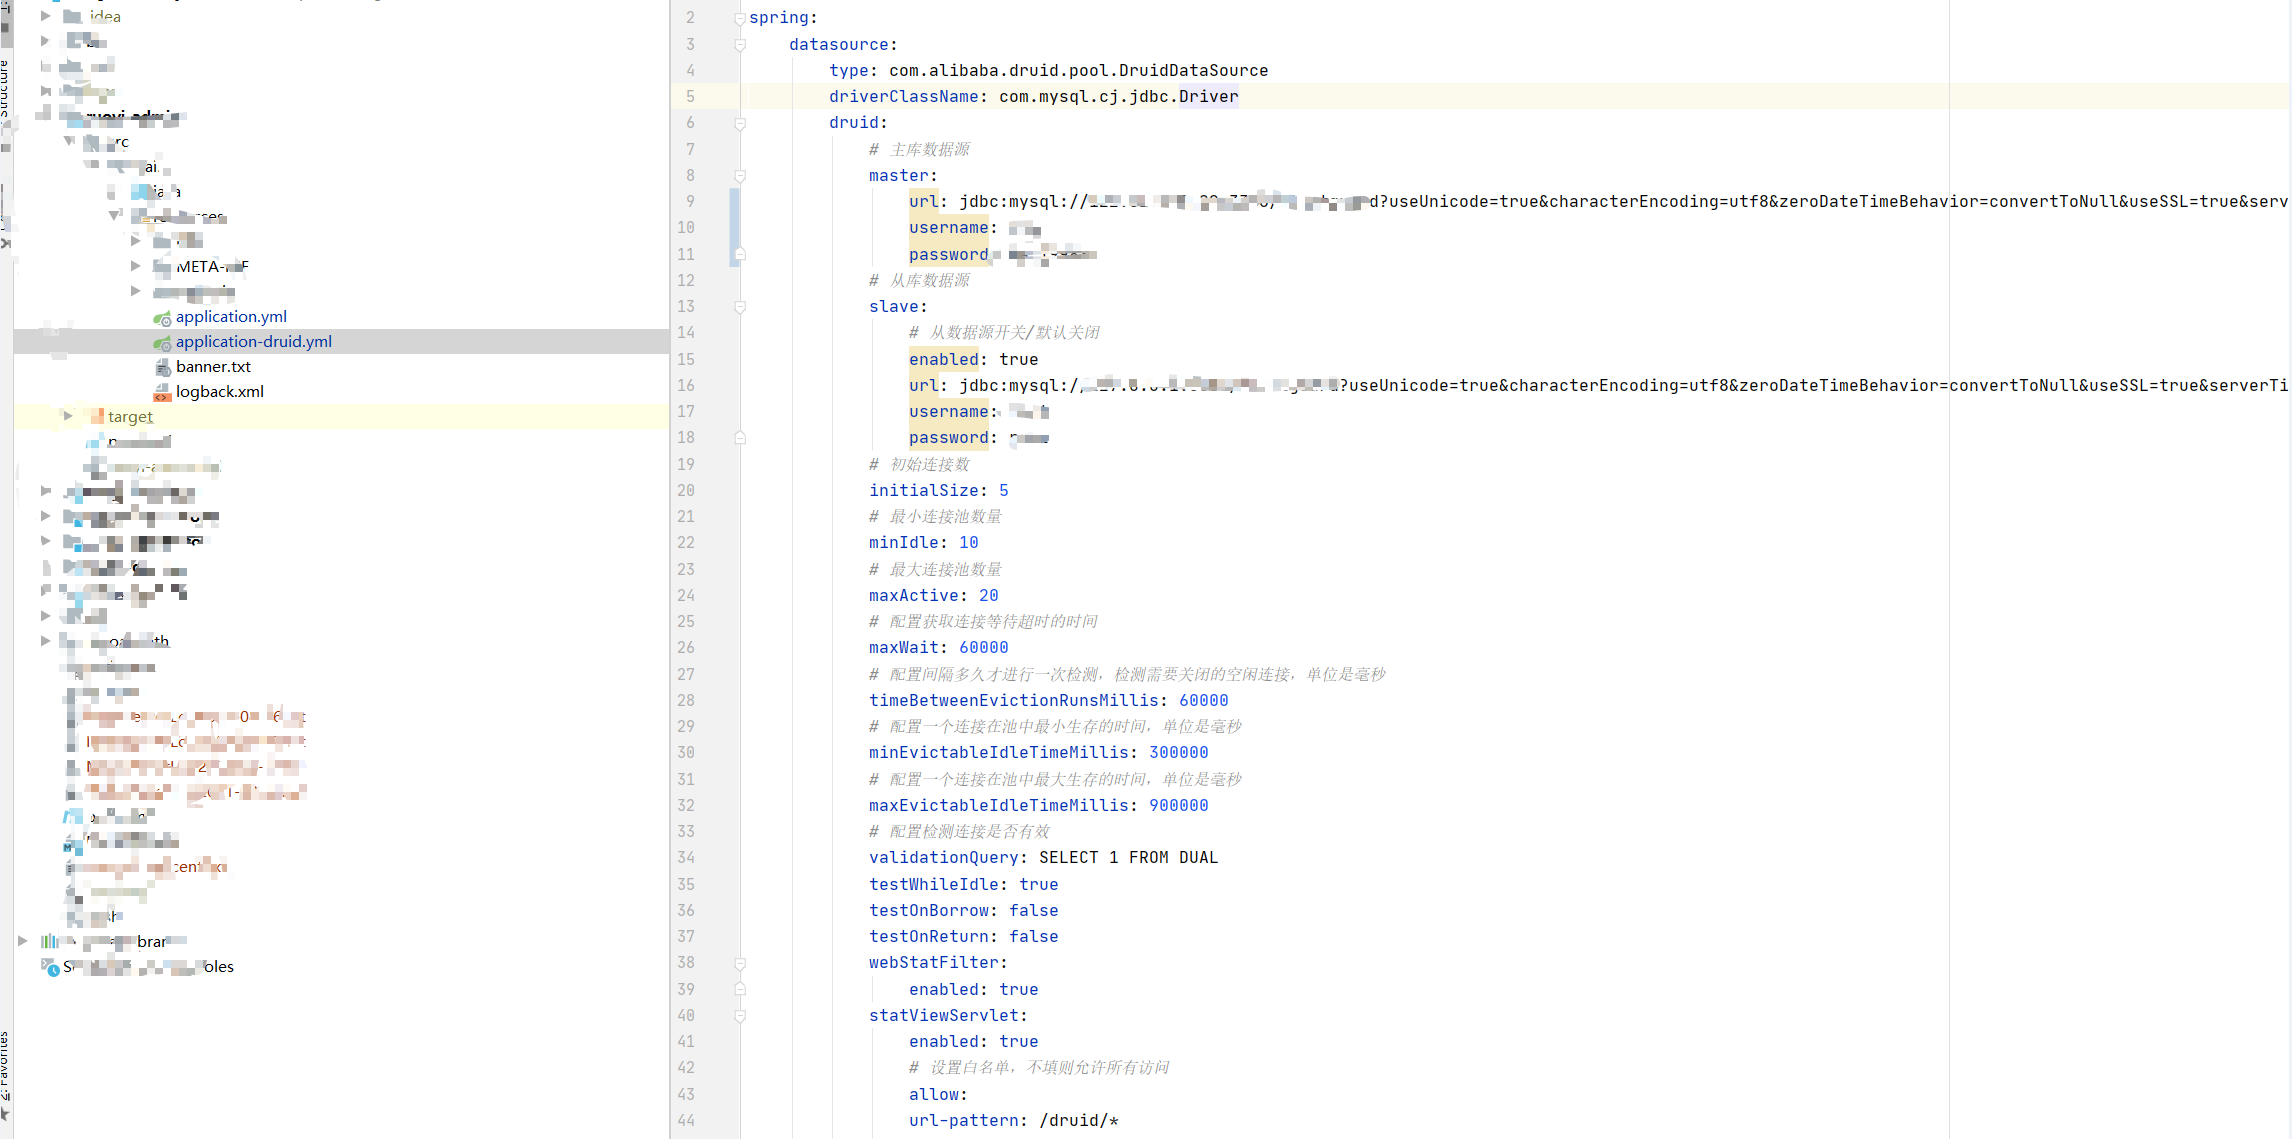Image resolution: width=2292 pixels, height=1139 pixels.
Task: Collapse the master datasource fold marker
Action: tap(740, 176)
